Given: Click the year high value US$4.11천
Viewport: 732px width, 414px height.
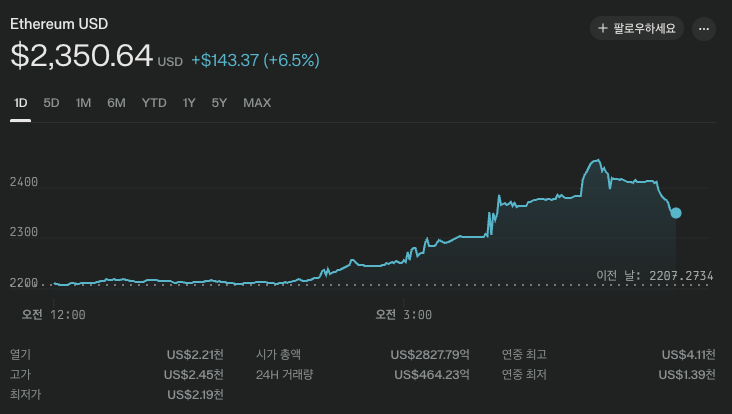Looking at the screenshot, I should point(688,355).
